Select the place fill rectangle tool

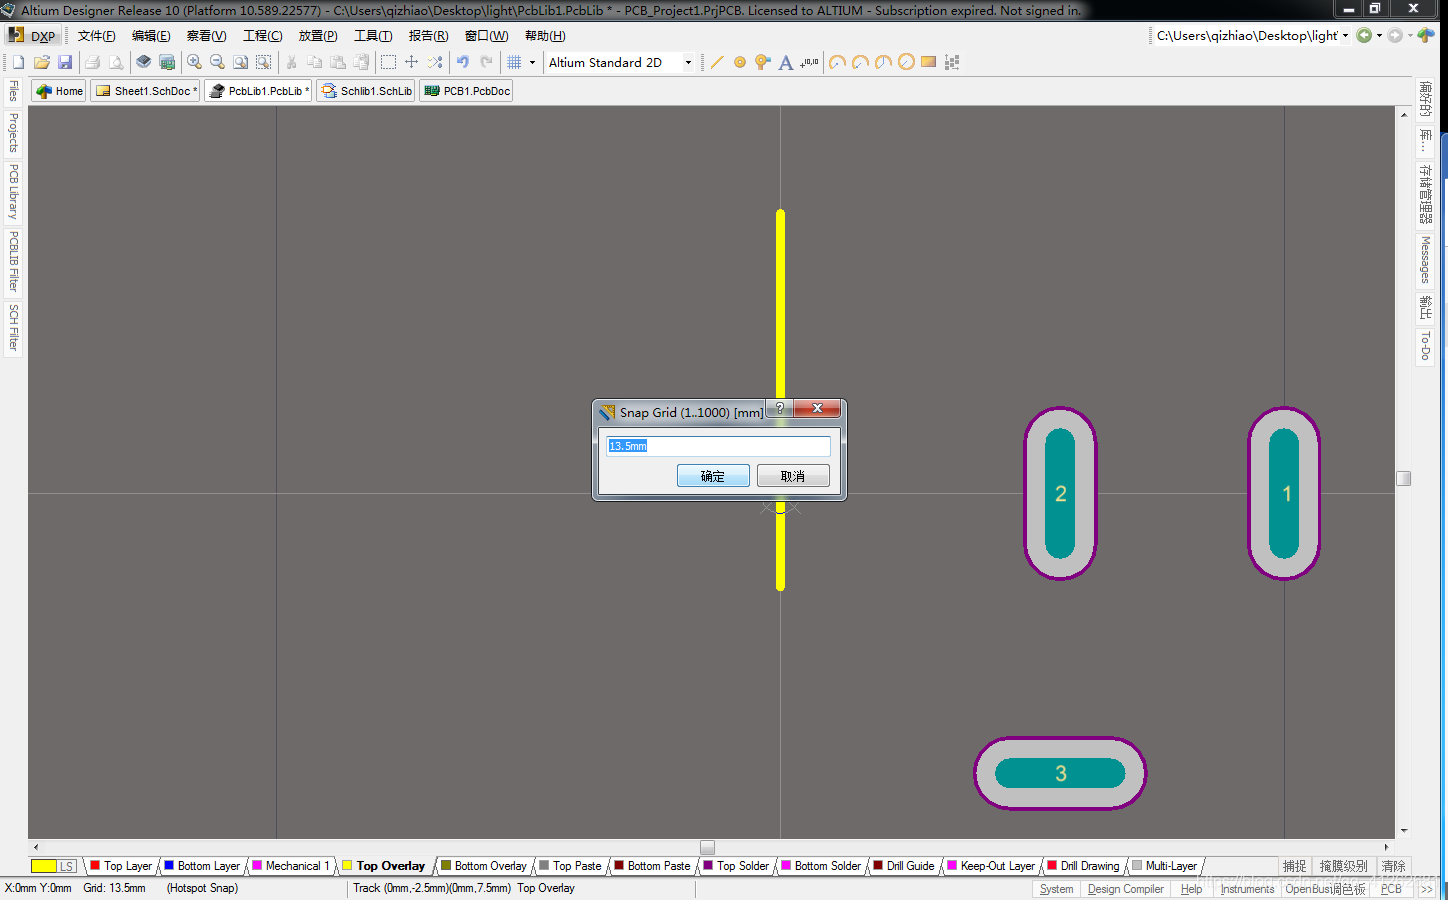[x=929, y=62]
